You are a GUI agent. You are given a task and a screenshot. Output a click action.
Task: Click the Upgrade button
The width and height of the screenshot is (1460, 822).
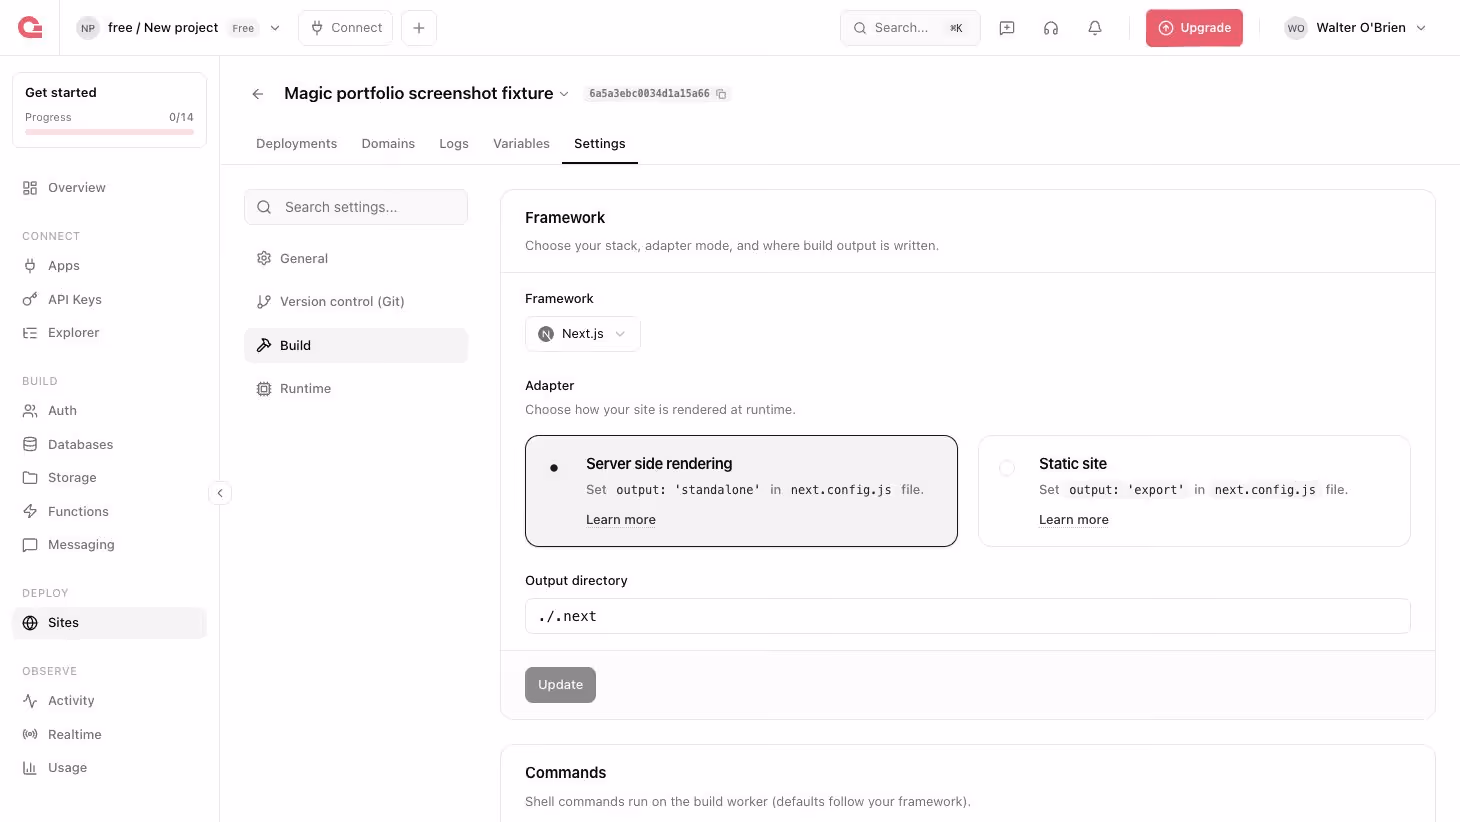coord(1194,28)
